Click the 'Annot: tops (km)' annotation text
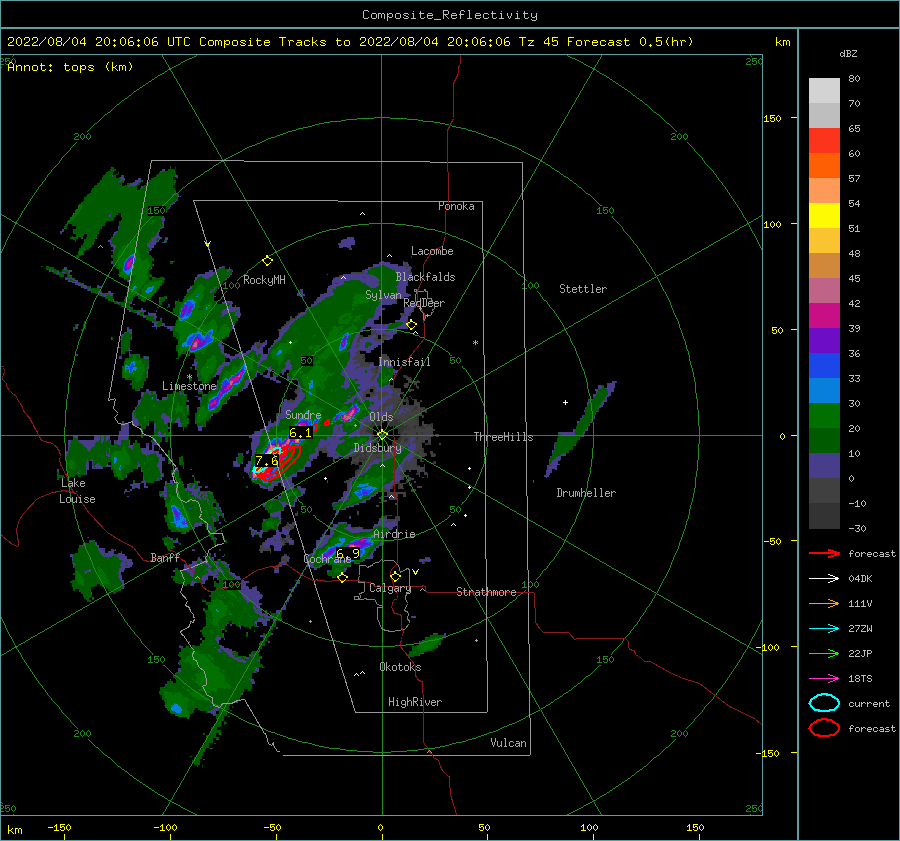This screenshot has width=900, height=841. [70, 67]
